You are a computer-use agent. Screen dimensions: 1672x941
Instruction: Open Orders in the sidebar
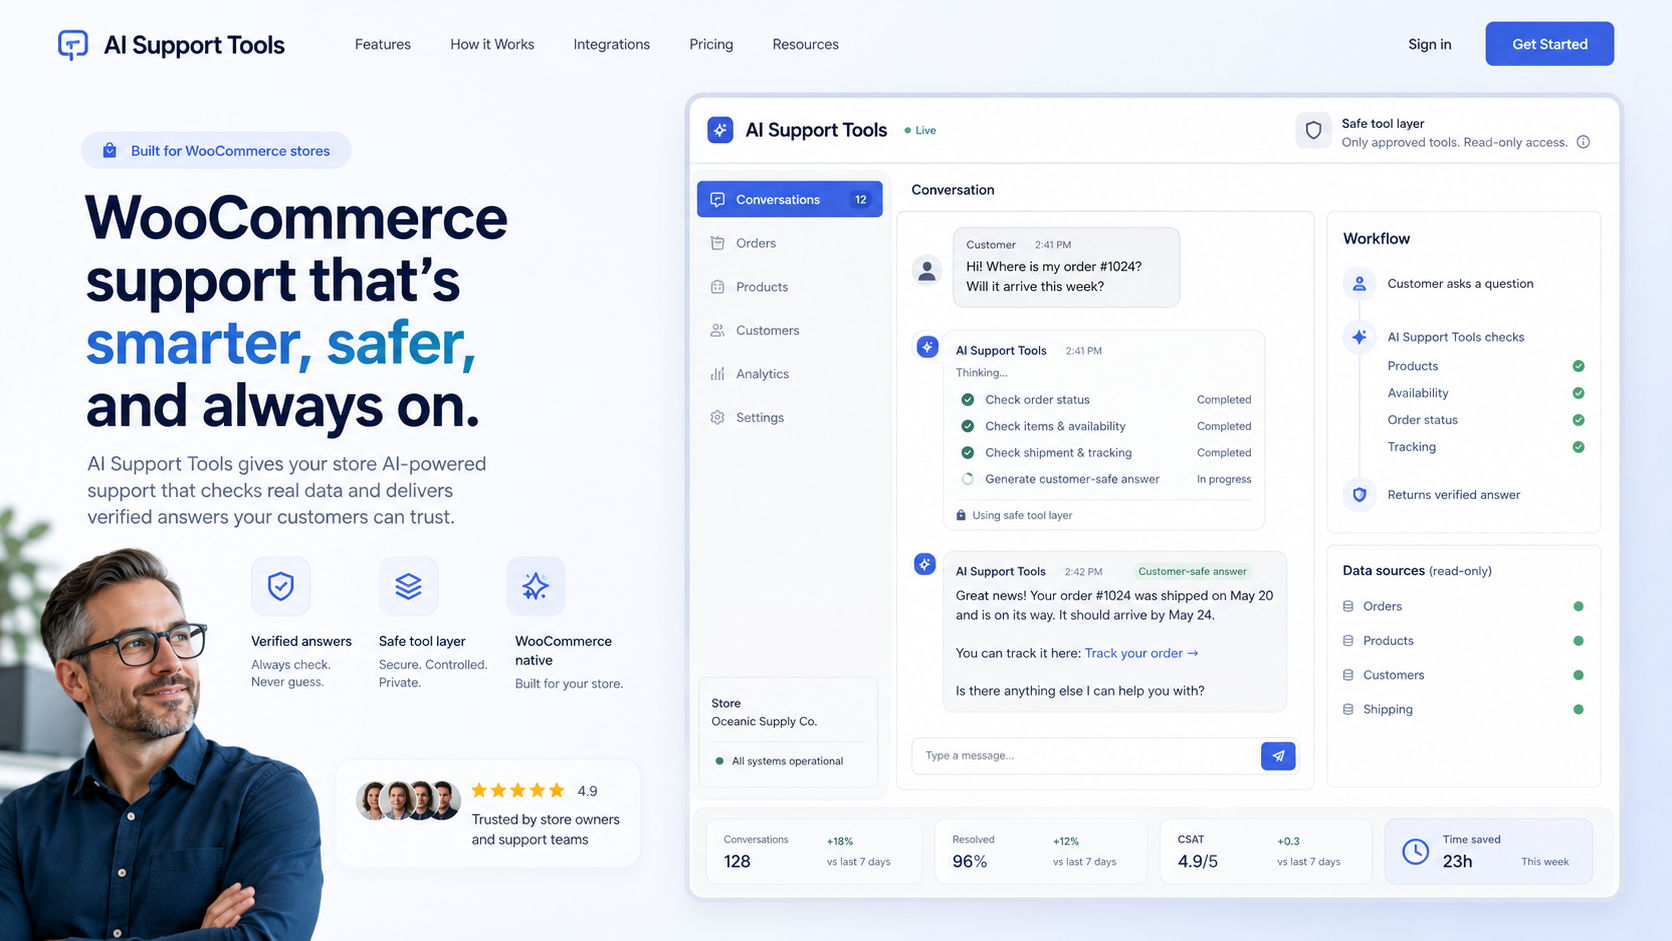(790, 243)
